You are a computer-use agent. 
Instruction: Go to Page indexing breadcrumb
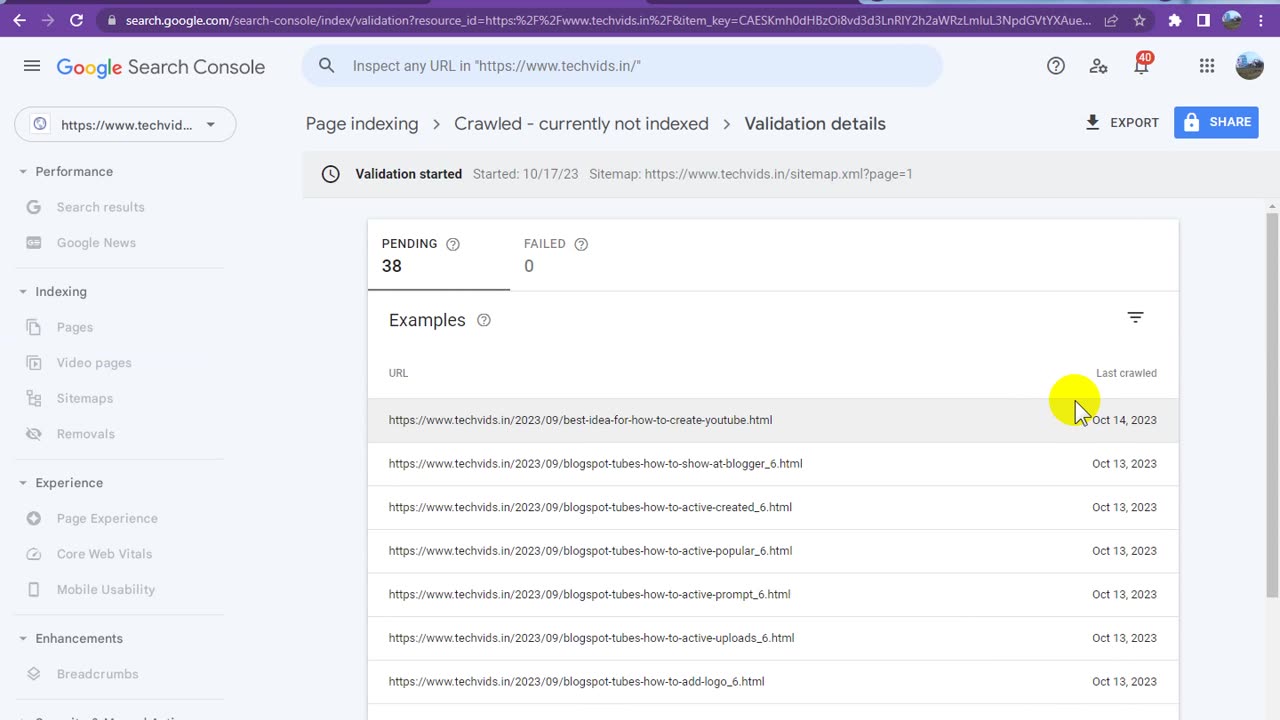click(x=362, y=124)
